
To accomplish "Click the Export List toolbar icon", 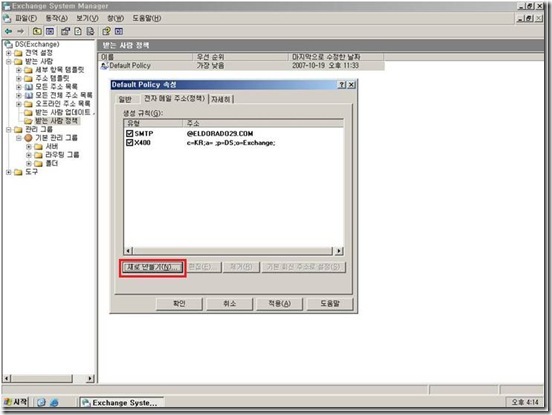I will tap(90, 31).
